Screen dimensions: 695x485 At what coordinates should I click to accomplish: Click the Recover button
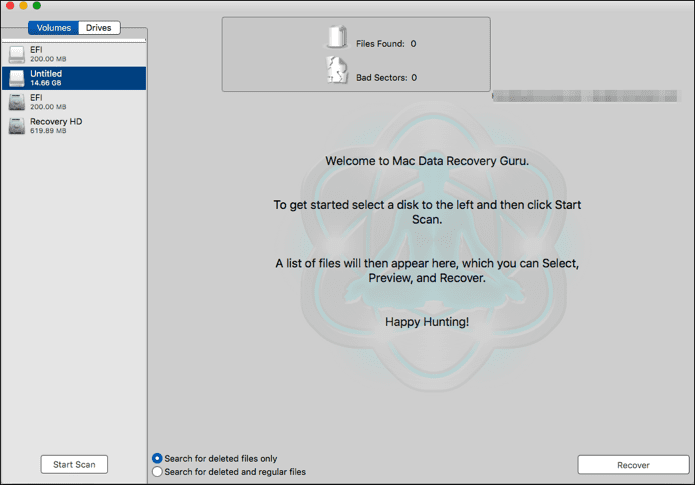tap(633, 465)
